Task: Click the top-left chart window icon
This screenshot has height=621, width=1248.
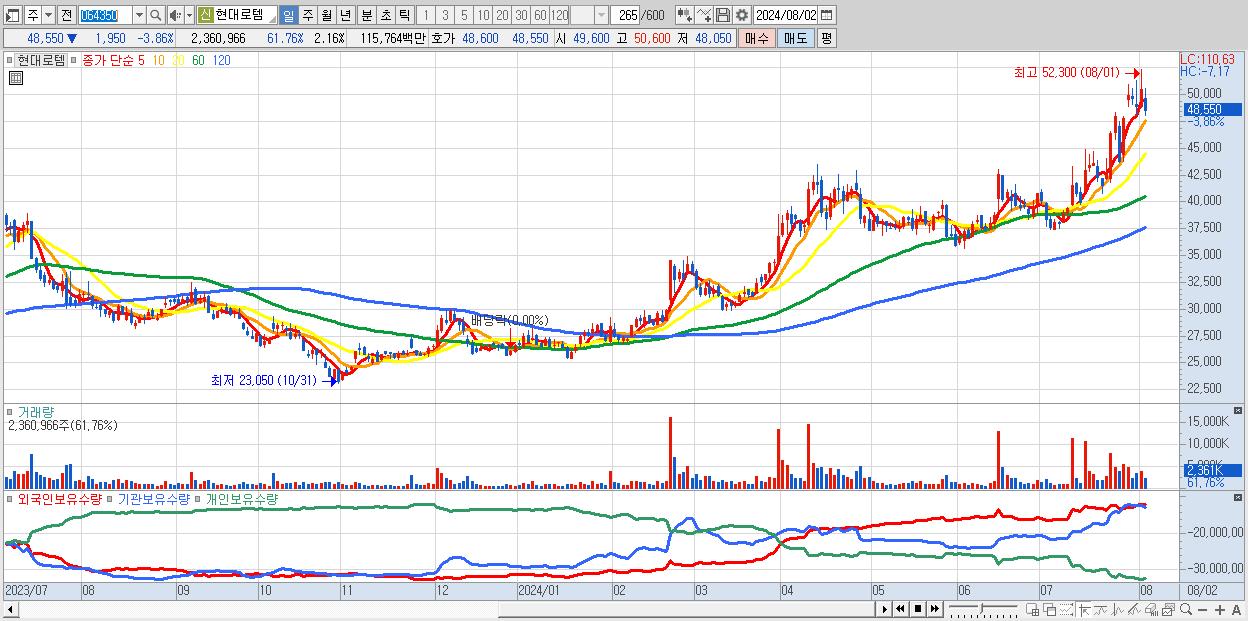Action: (13, 15)
